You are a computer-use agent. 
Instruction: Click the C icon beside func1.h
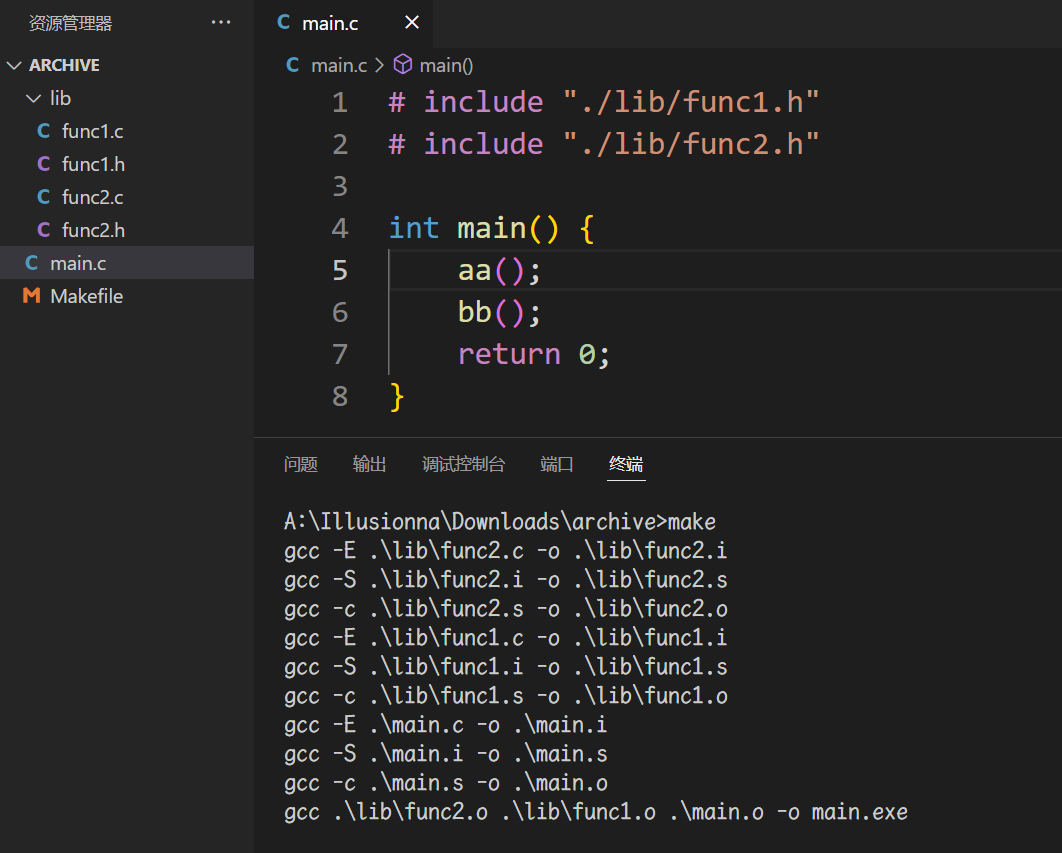click(x=46, y=164)
